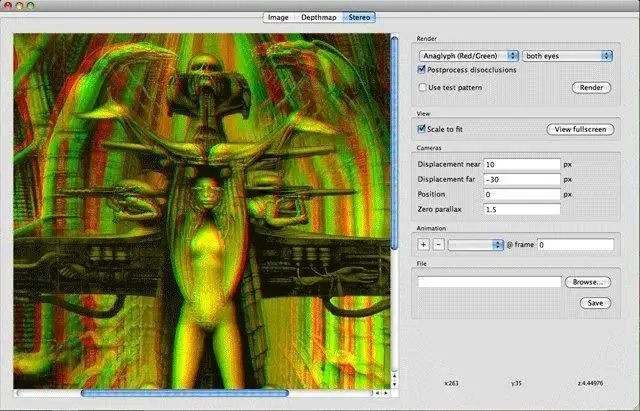Select the Stereo tab
The width and height of the screenshot is (640, 411).
point(359,18)
